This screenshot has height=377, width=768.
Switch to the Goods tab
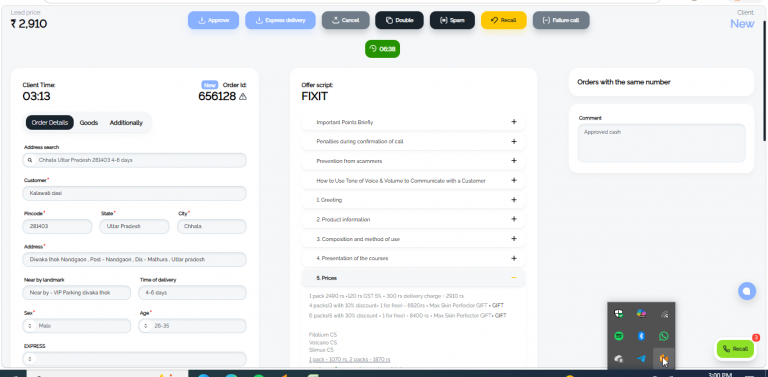pos(89,122)
